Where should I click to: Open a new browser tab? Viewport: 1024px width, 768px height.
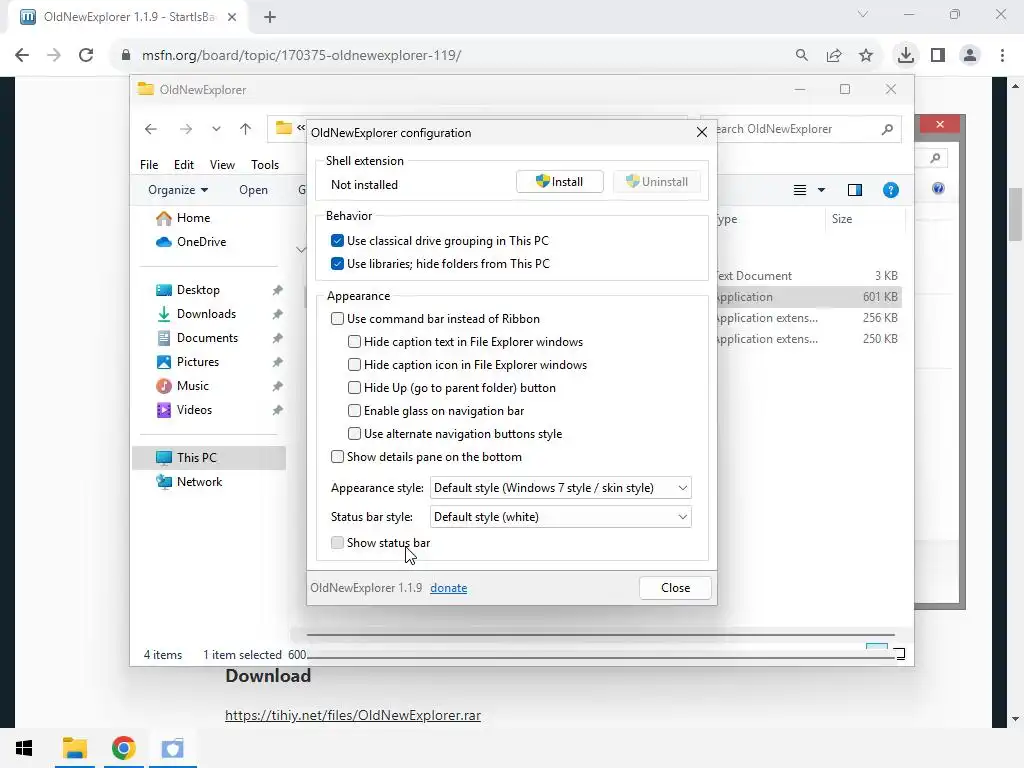[270, 18]
